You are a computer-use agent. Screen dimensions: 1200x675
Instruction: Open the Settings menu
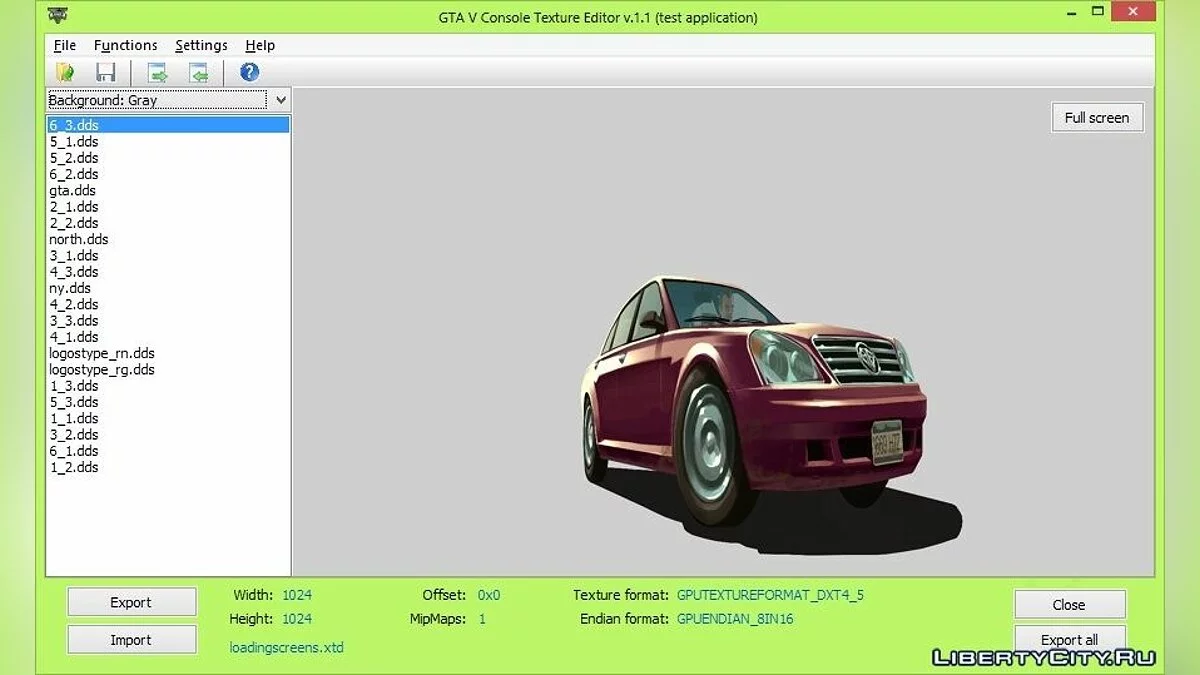pos(201,45)
